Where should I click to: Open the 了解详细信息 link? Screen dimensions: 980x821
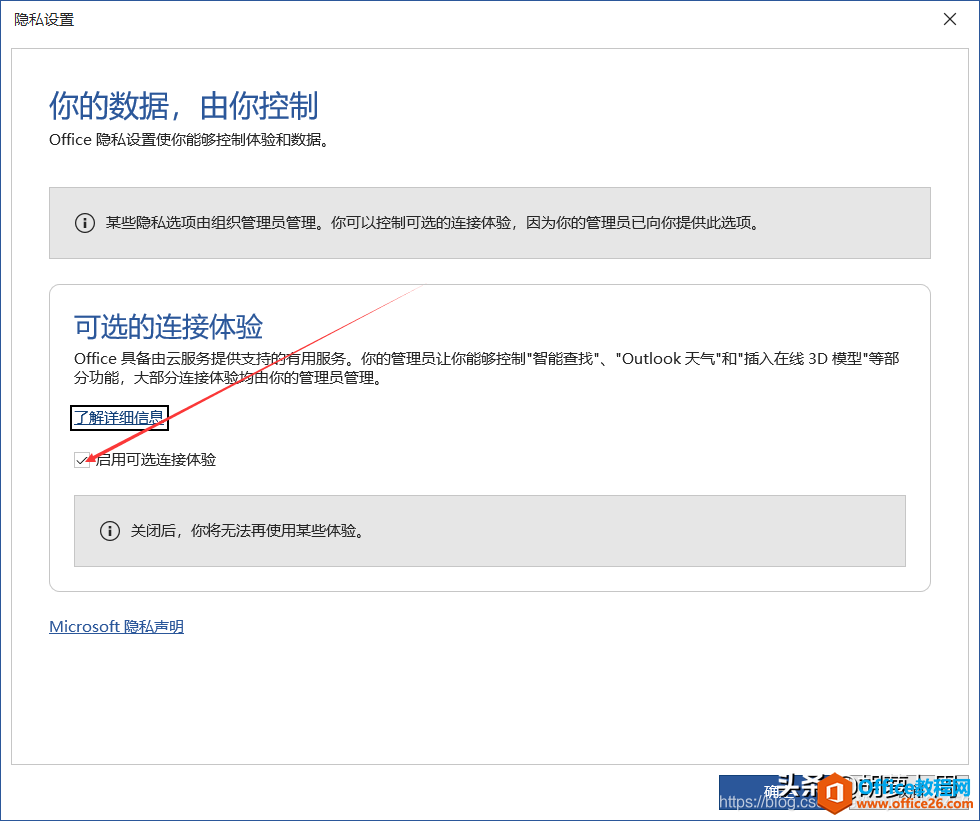(119, 417)
